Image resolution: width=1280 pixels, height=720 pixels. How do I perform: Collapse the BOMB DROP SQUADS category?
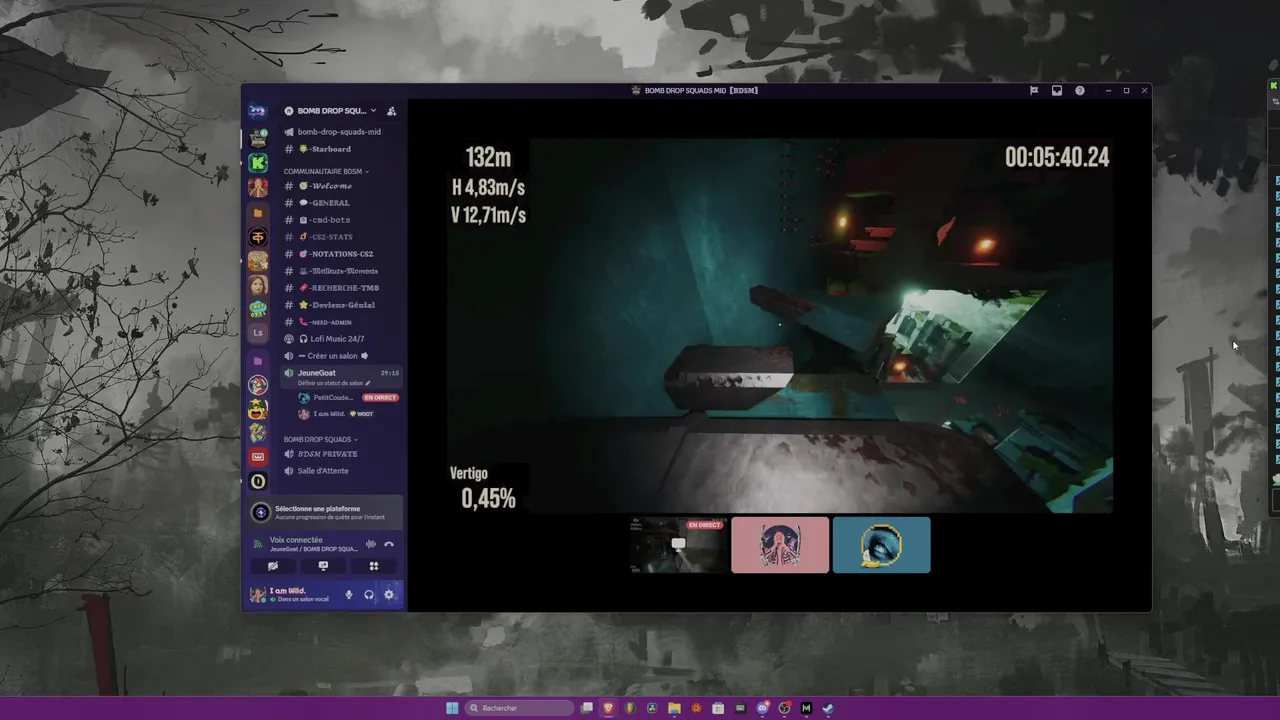point(320,439)
